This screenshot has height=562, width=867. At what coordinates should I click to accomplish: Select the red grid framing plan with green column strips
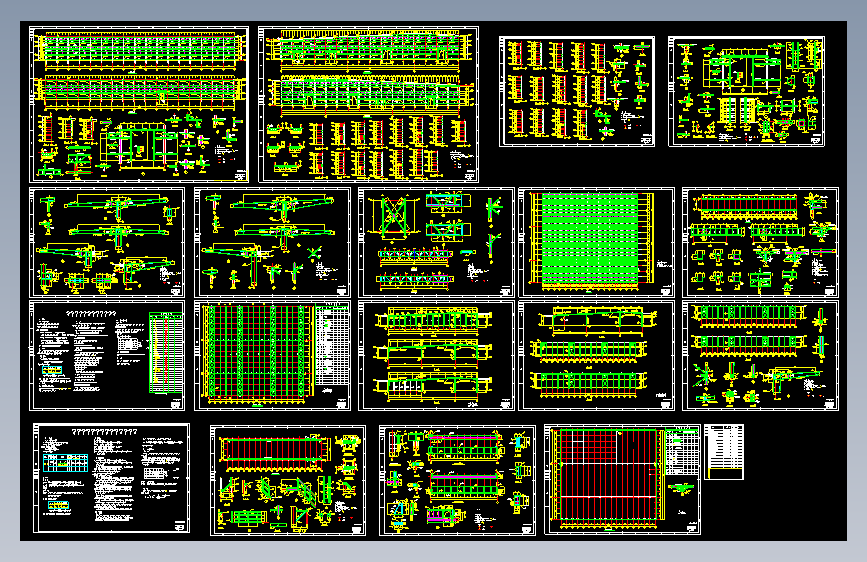pyautogui.click(x=272, y=356)
